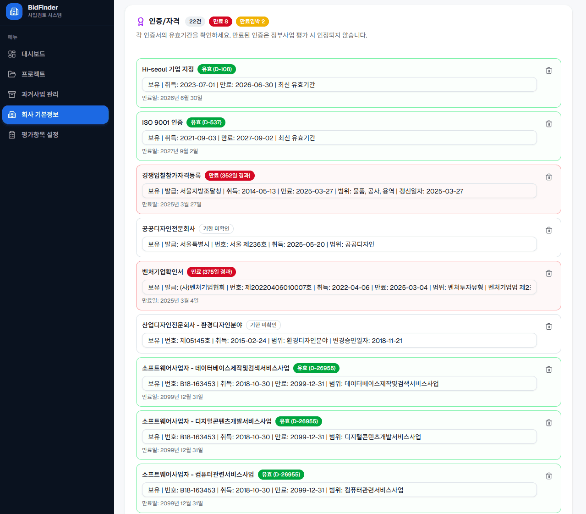Screen dimensions: 586x514
Task: Delete the 산업디자인전문회사 환경디자인분야 entry
Action: click(x=549, y=327)
